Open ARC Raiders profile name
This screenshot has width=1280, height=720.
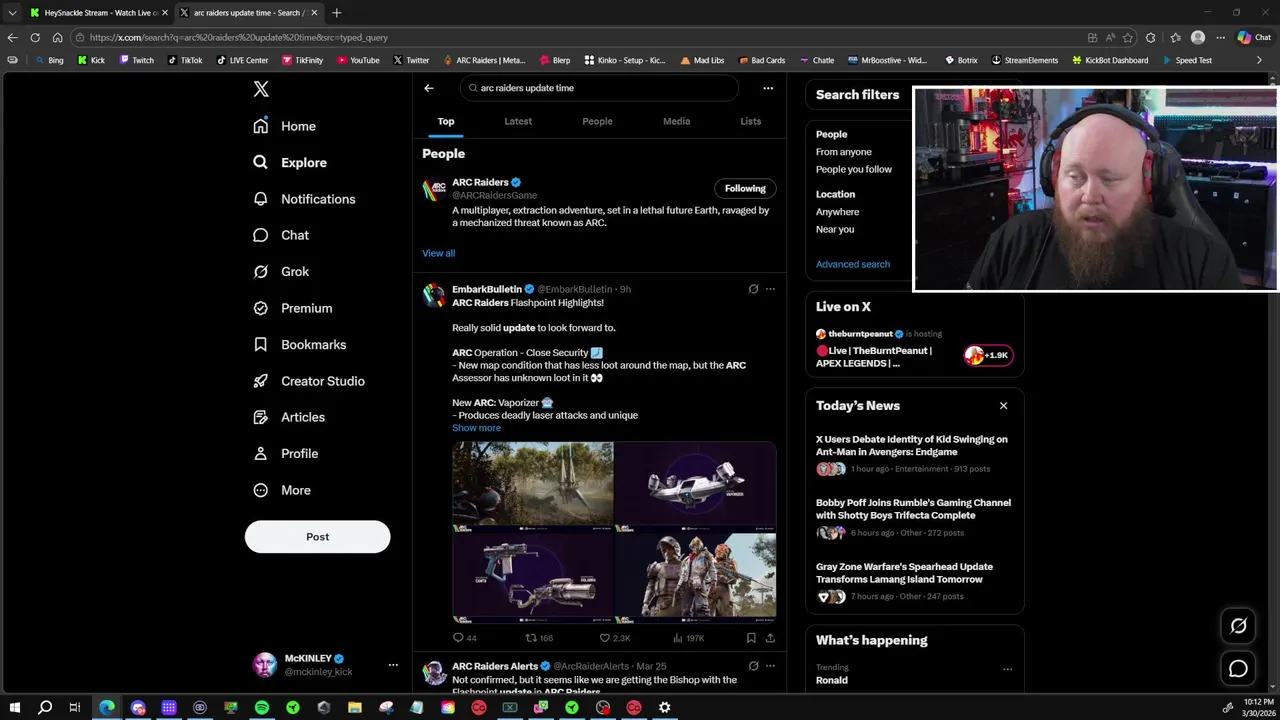point(480,182)
